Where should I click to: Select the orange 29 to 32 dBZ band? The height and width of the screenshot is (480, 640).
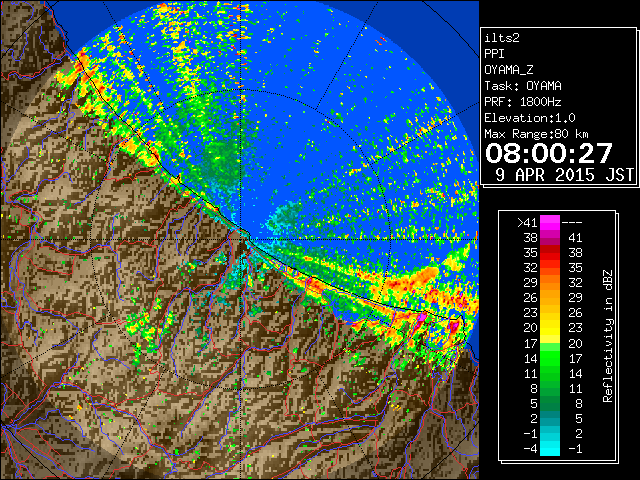(x=550, y=283)
